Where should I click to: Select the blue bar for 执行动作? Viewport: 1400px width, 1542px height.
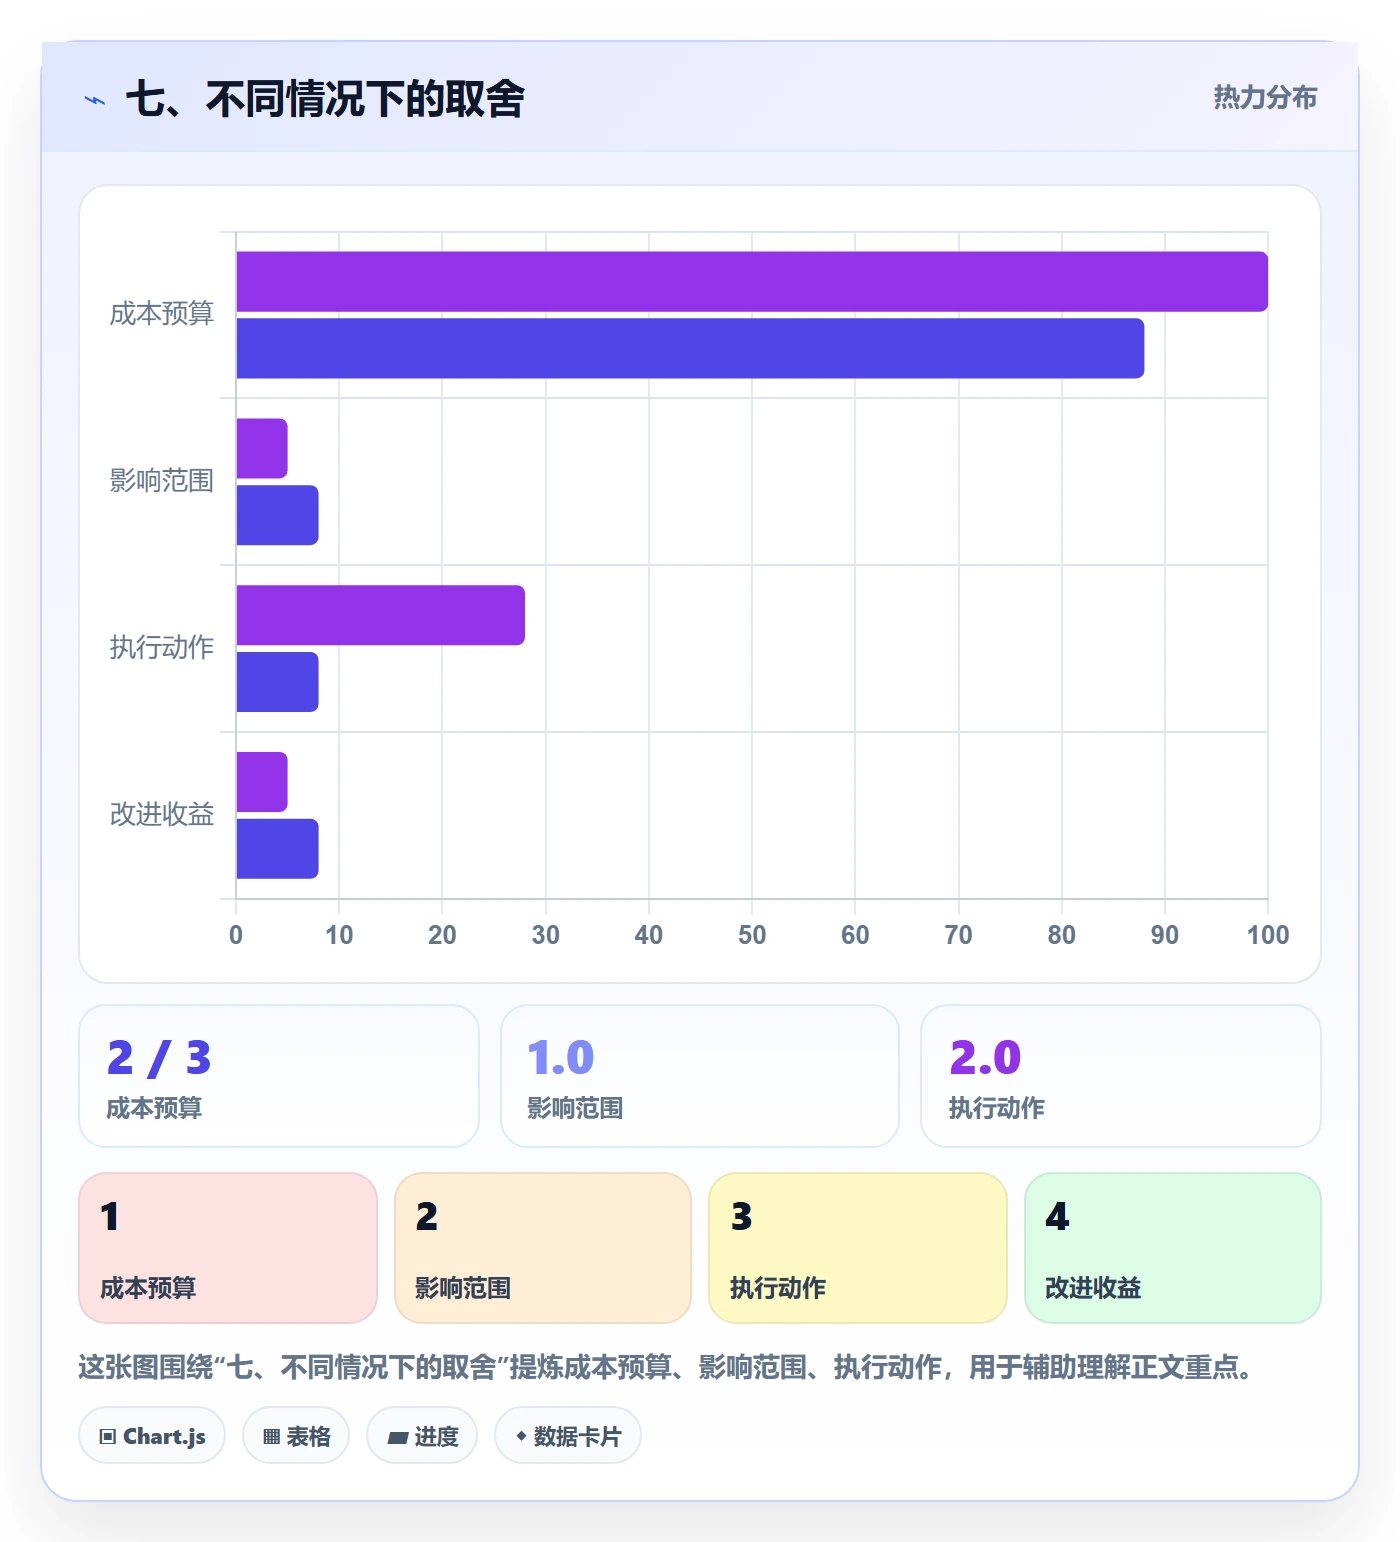click(x=277, y=682)
